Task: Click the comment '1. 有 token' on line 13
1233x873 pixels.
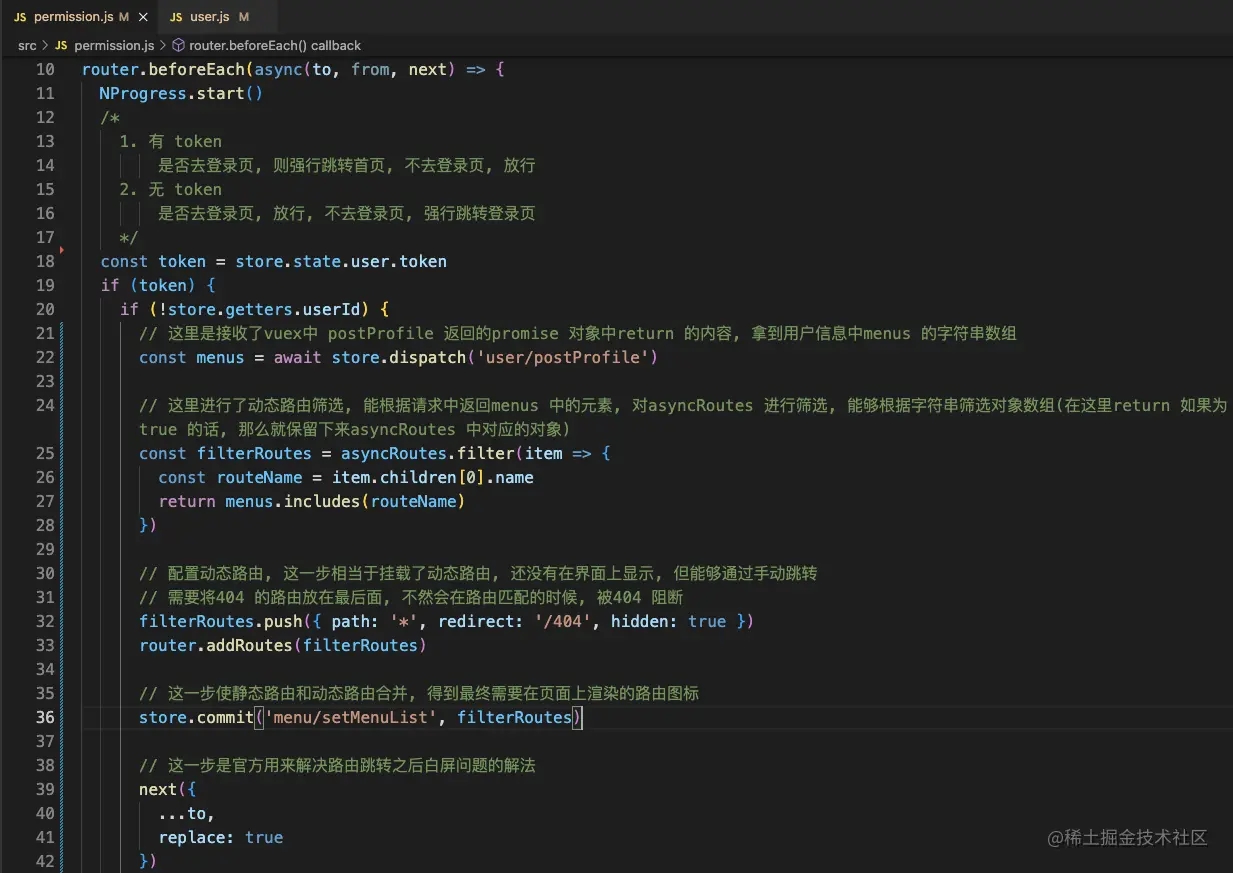Action: tap(171, 141)
